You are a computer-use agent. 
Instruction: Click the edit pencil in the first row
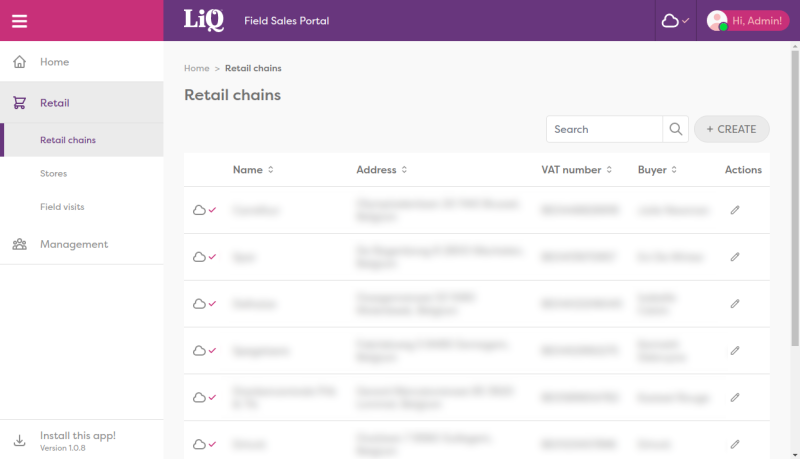tap(735, 210)
